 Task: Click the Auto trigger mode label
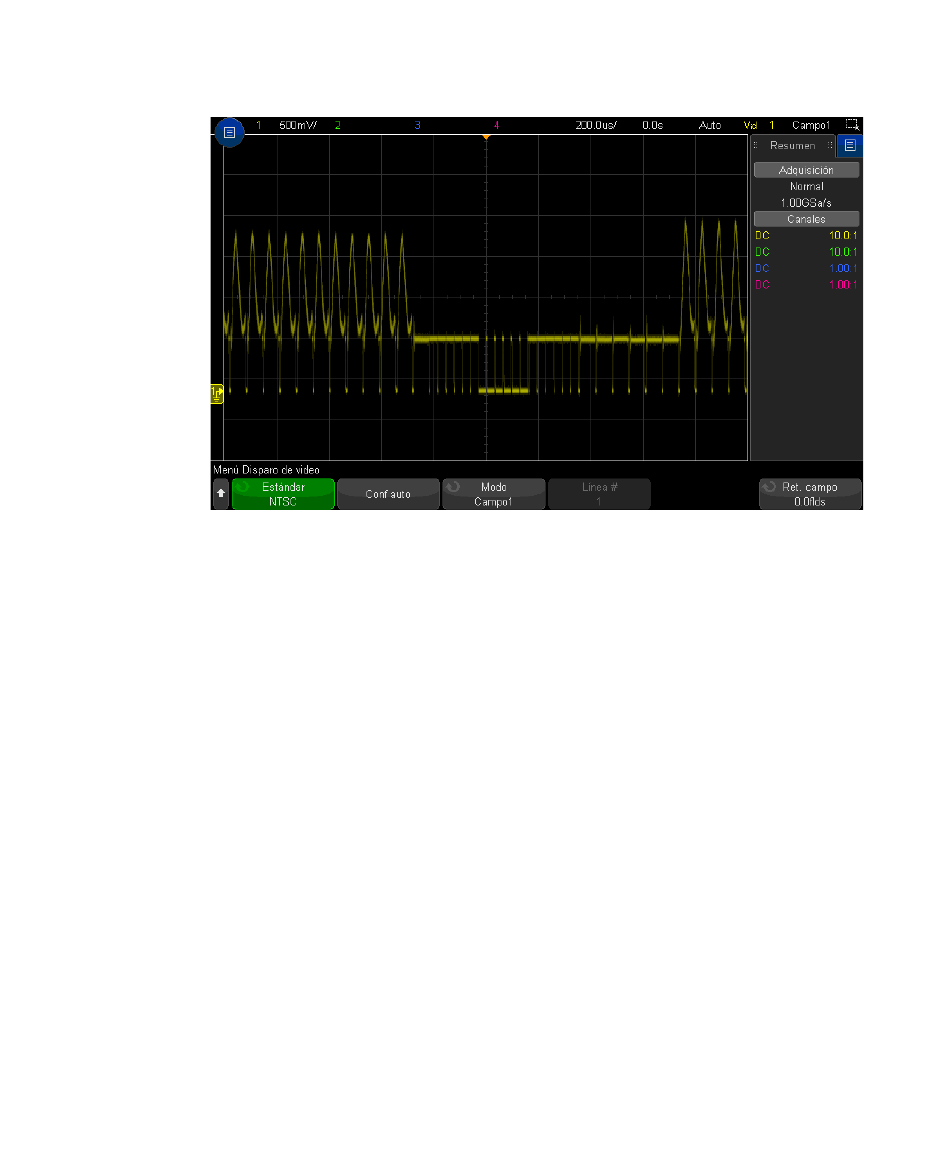click(709, 125)
